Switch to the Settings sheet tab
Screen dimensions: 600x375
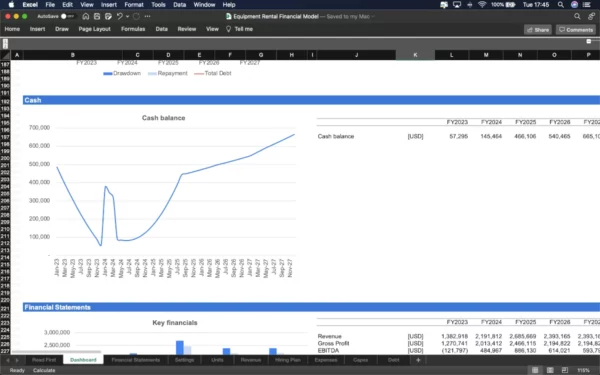click(184, 360)
